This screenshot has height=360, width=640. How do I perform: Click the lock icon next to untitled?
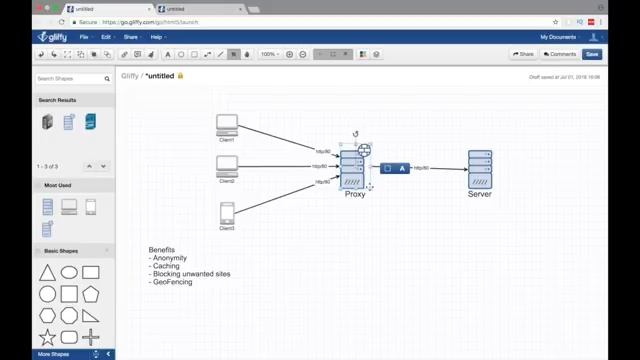(180, 76)
